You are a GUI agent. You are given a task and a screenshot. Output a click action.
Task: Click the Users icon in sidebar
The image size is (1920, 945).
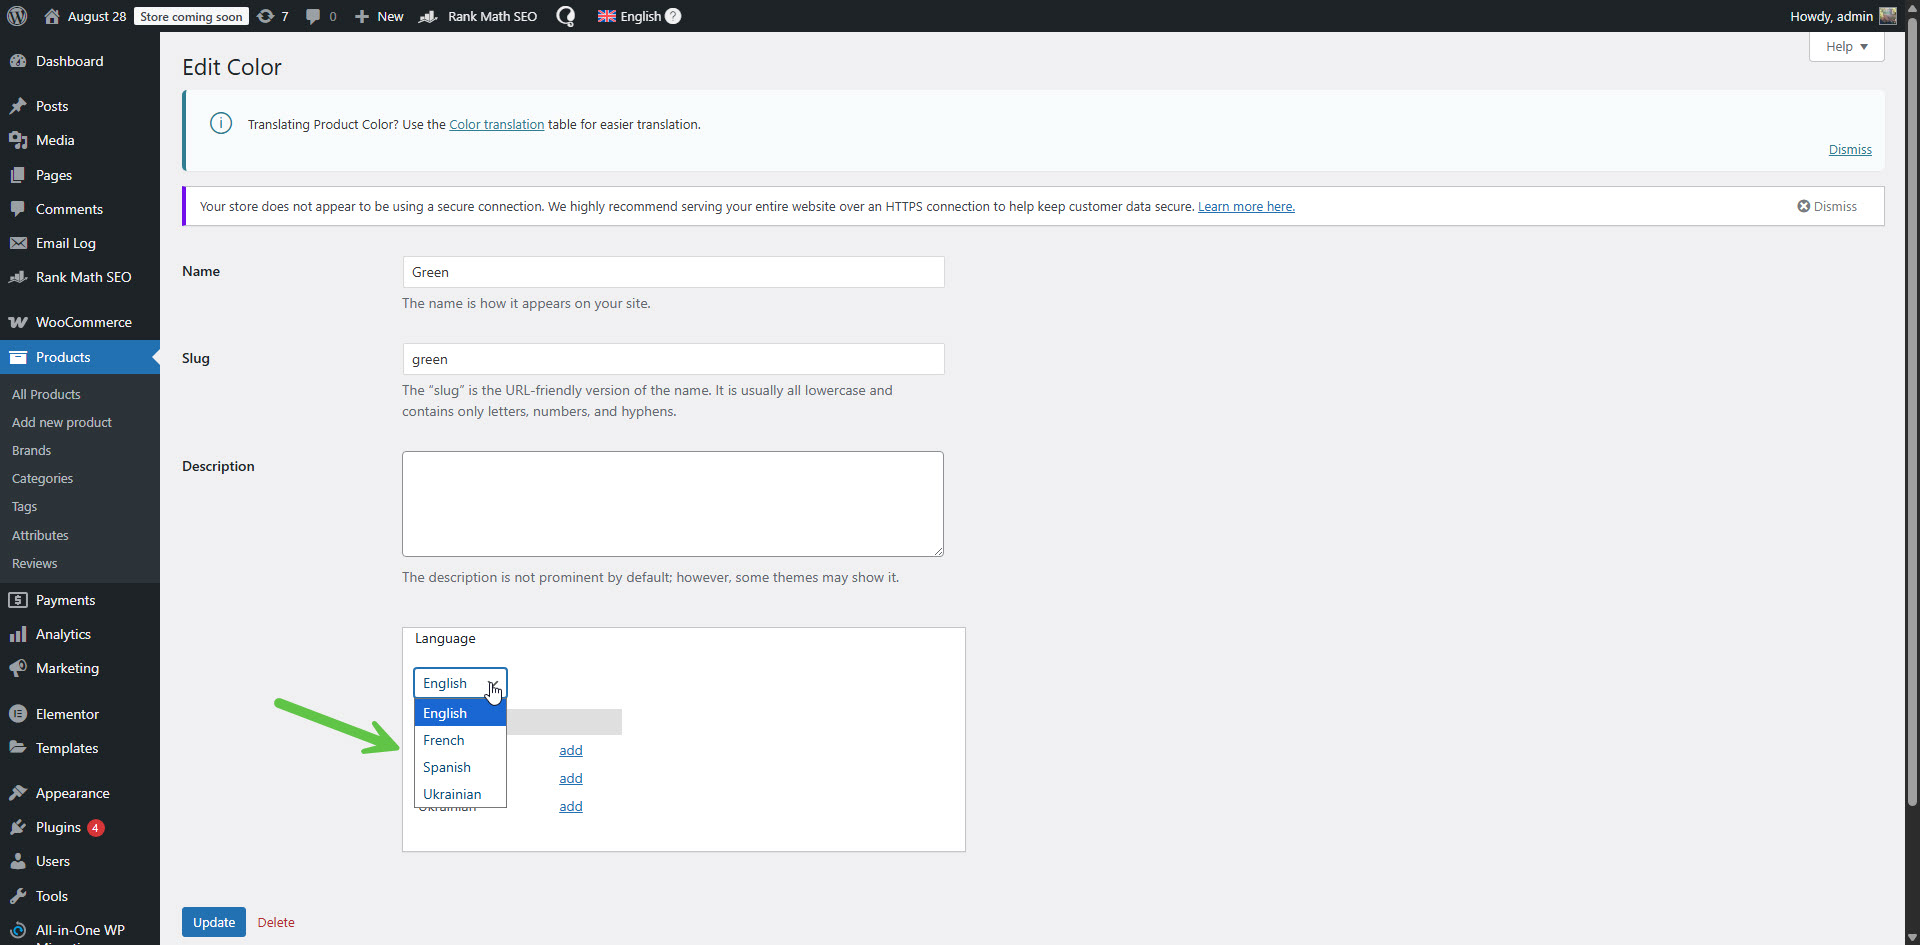[x=18, y=861]
